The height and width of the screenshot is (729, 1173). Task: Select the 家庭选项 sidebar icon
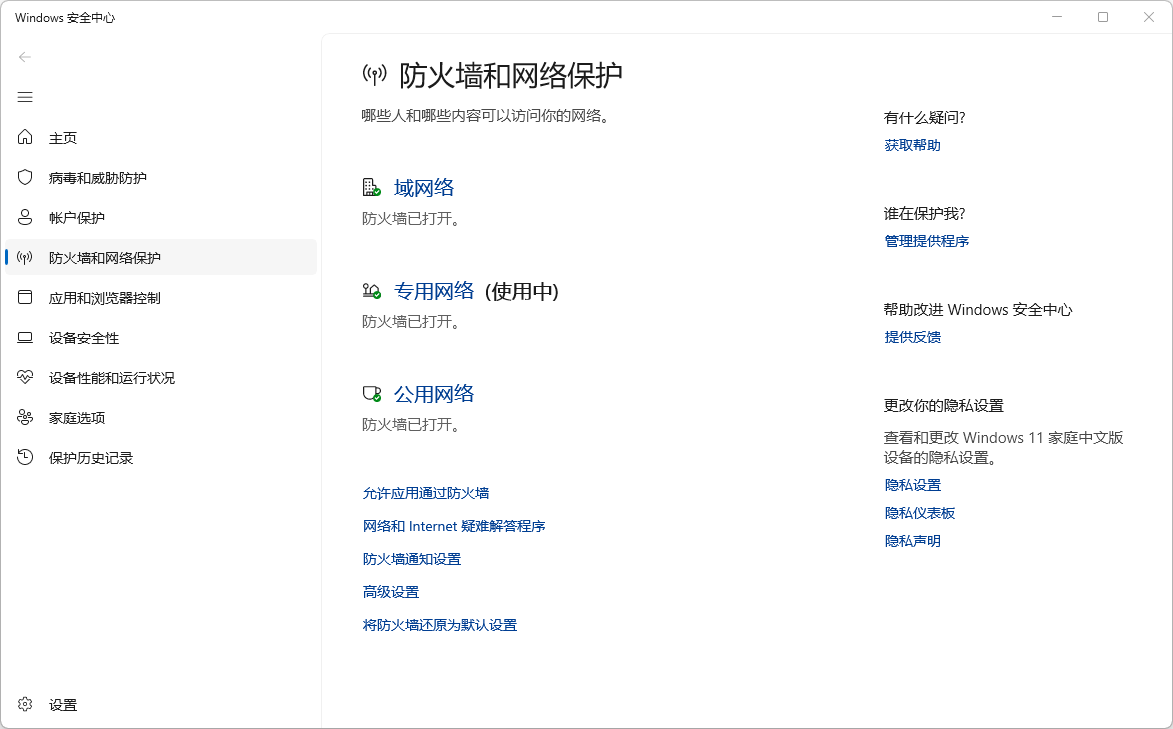pyautogui.click(x=24, y=417)
